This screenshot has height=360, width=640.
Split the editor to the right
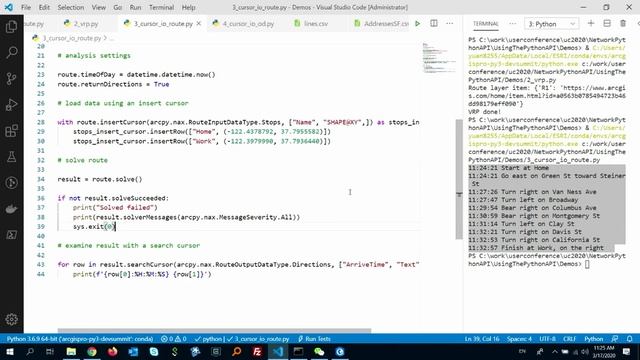[434, 24]
